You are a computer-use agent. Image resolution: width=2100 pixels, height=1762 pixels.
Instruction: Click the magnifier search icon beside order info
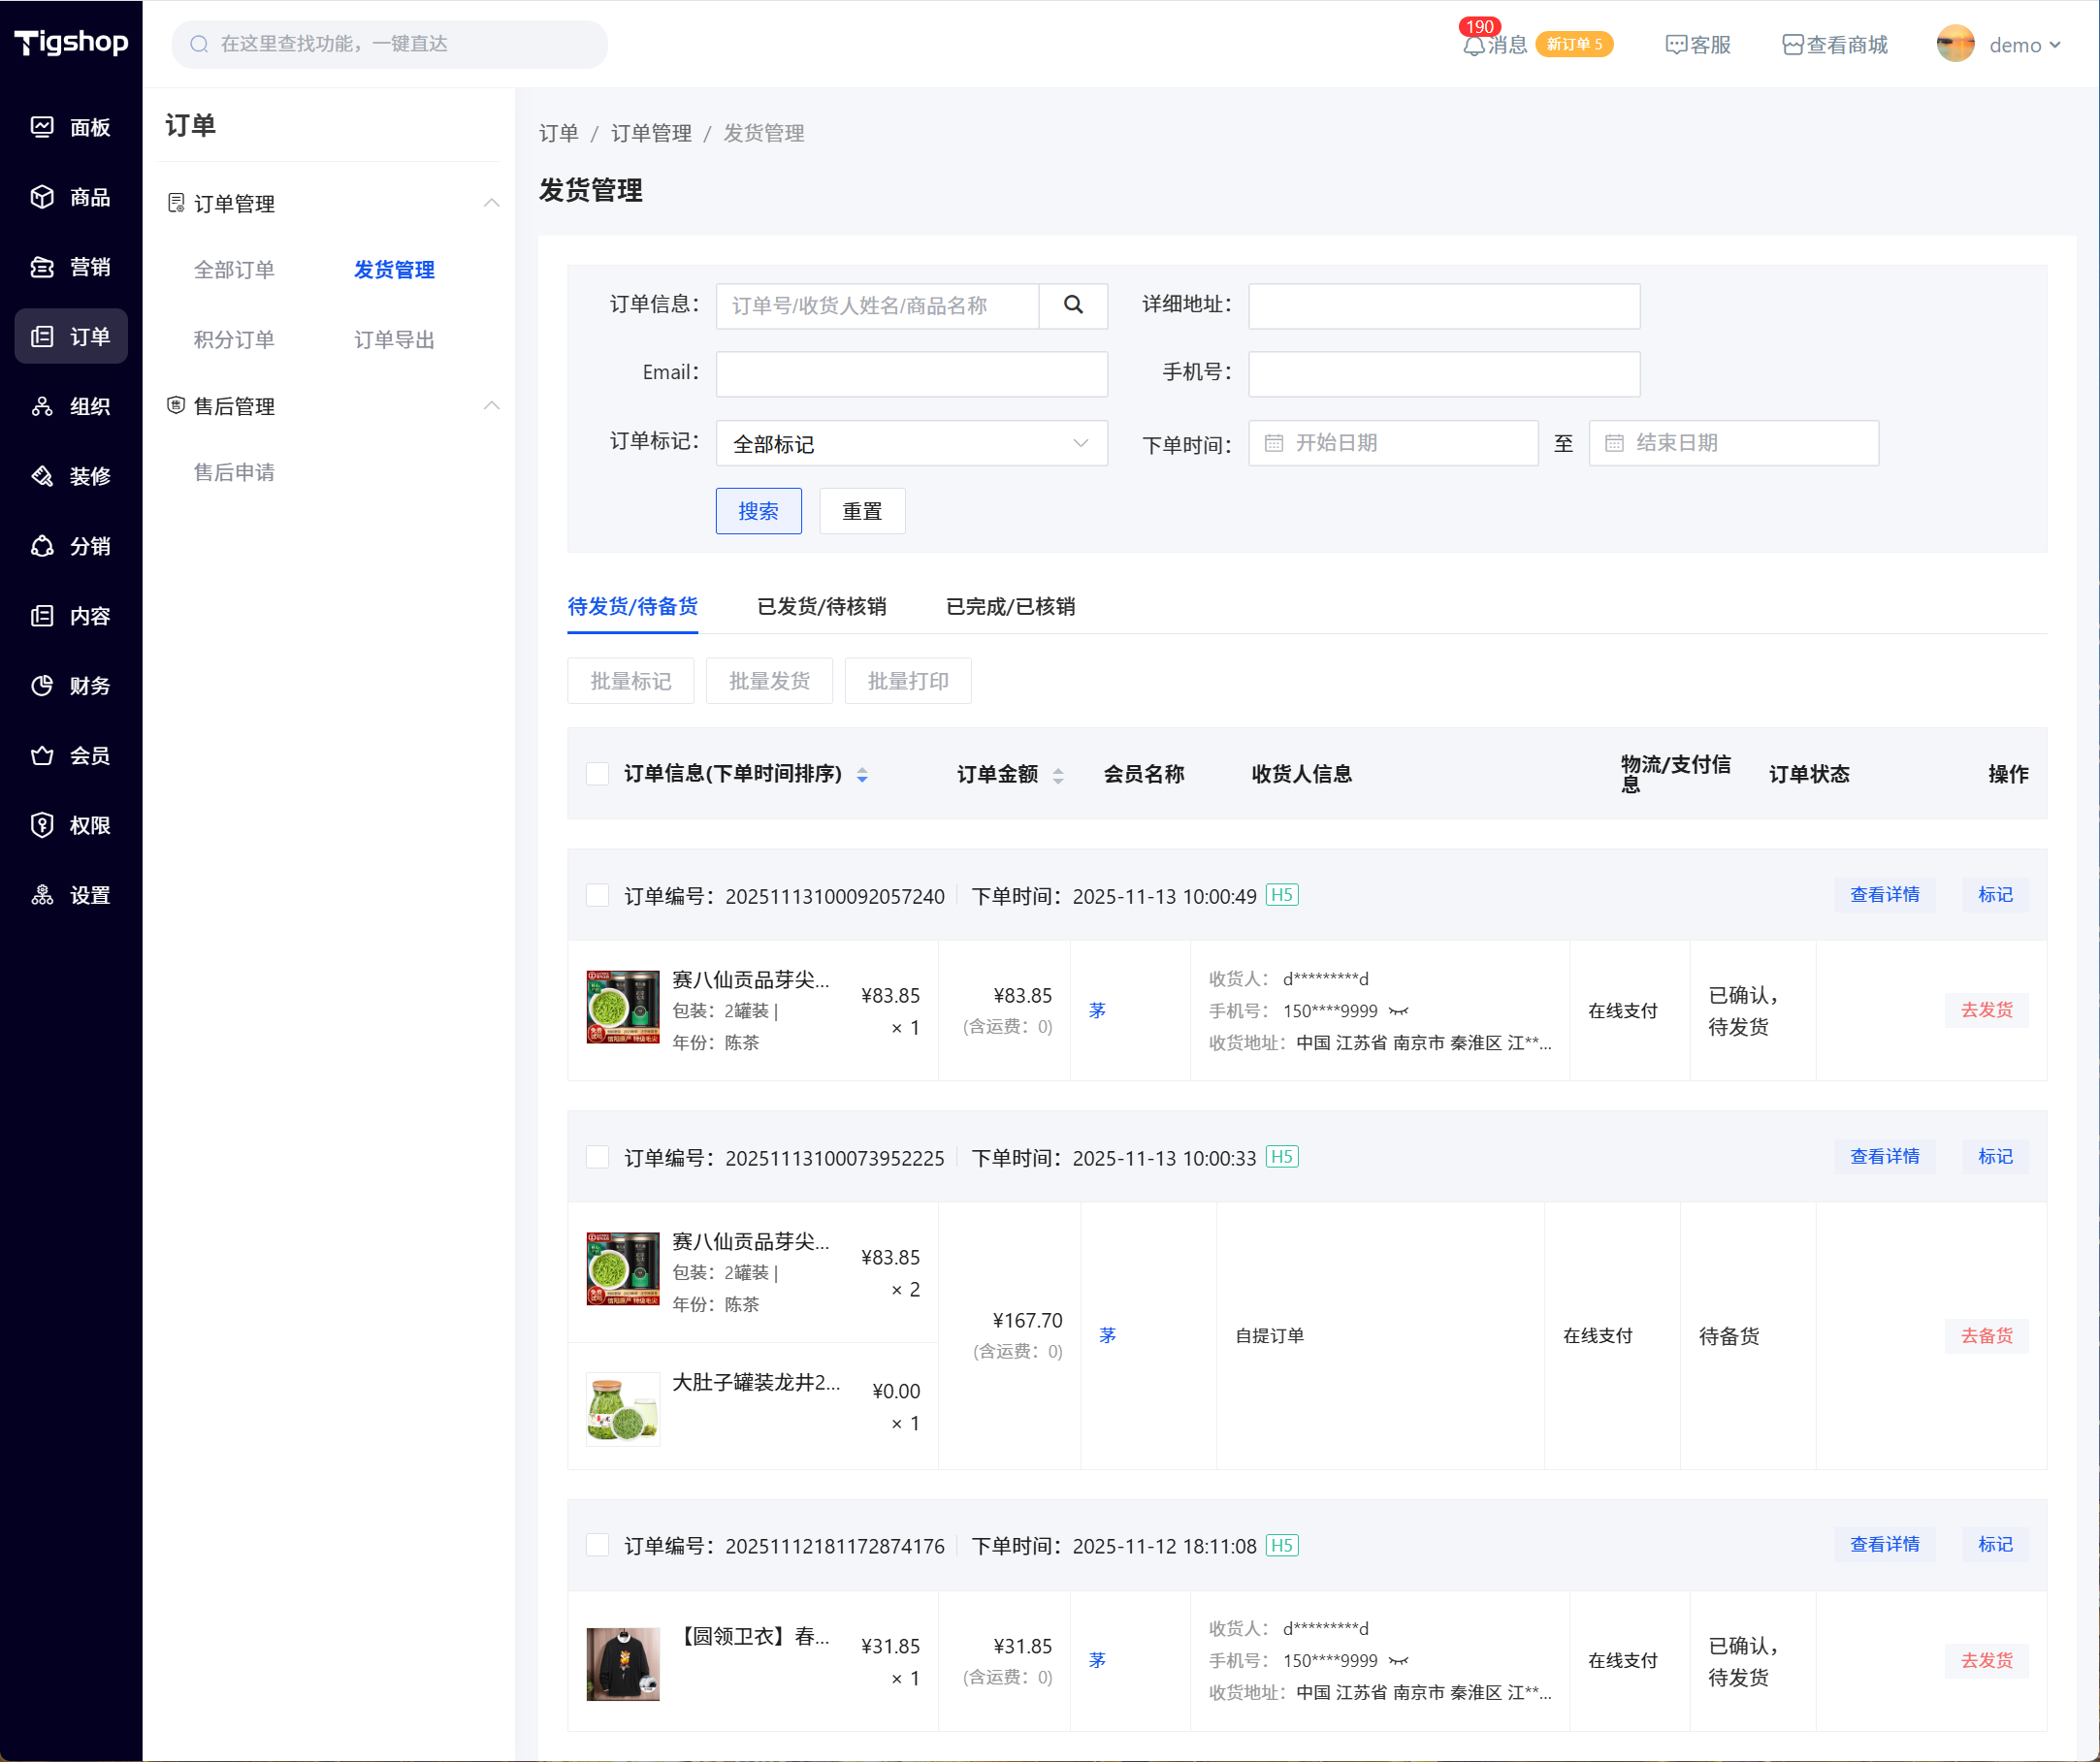[1073, 305]
